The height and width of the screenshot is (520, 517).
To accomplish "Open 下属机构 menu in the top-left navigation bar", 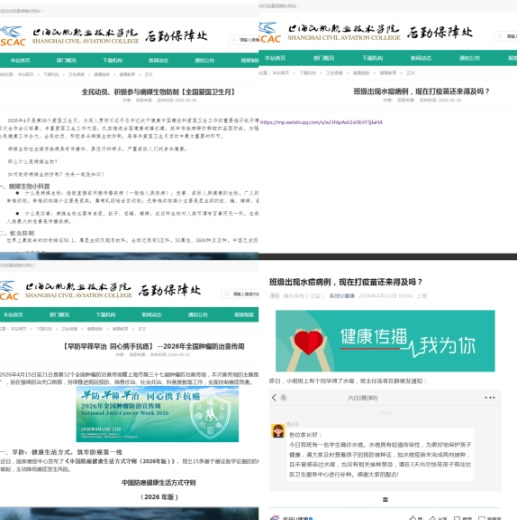I will [112, 60].
